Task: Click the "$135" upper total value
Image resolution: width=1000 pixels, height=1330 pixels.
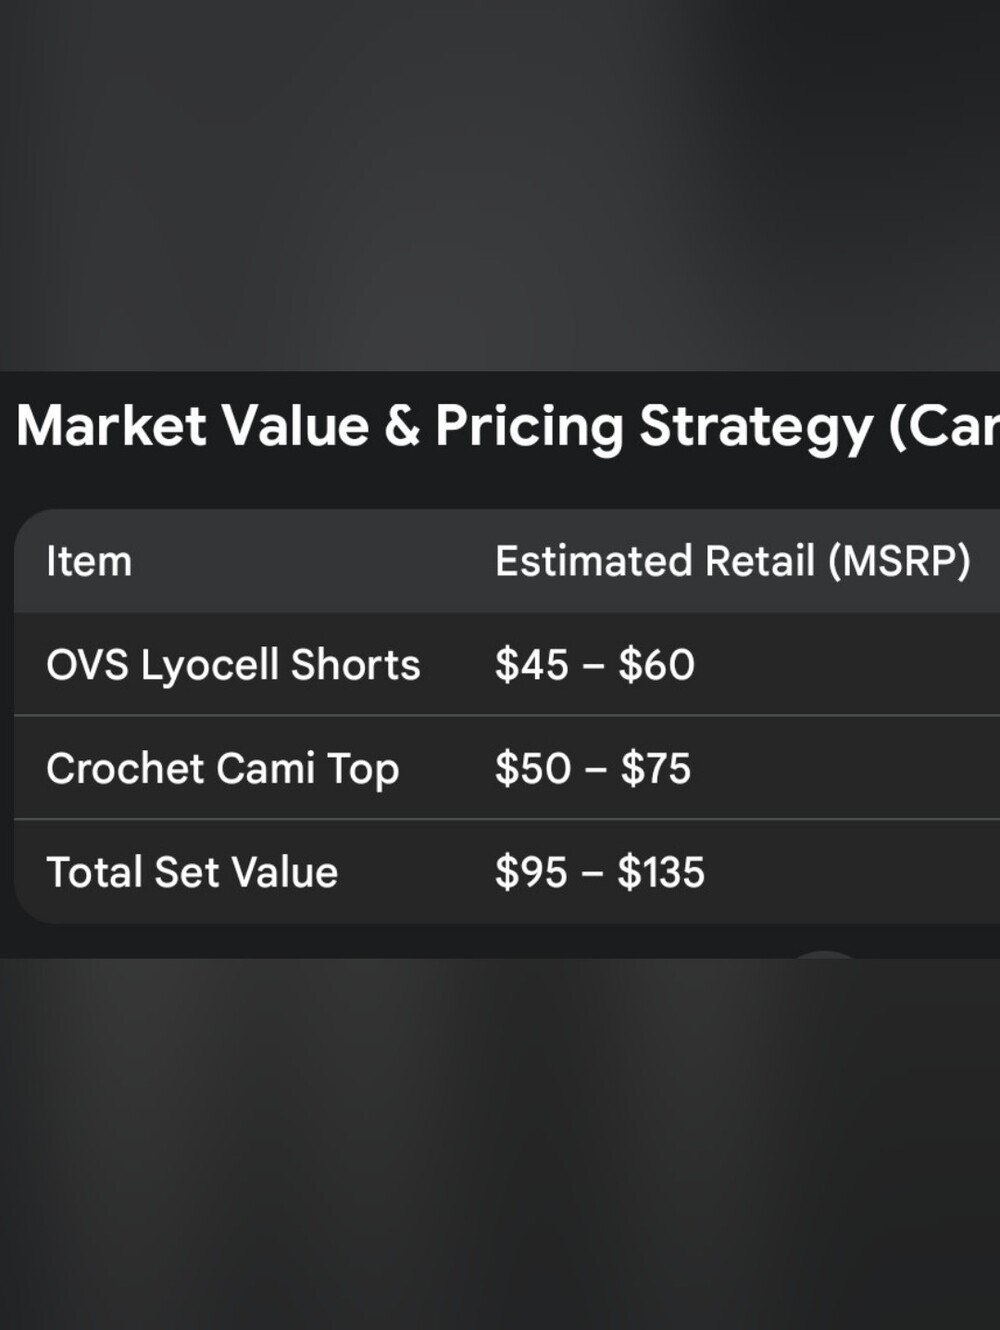Action: pyautogui.click(x=661, y=872)
